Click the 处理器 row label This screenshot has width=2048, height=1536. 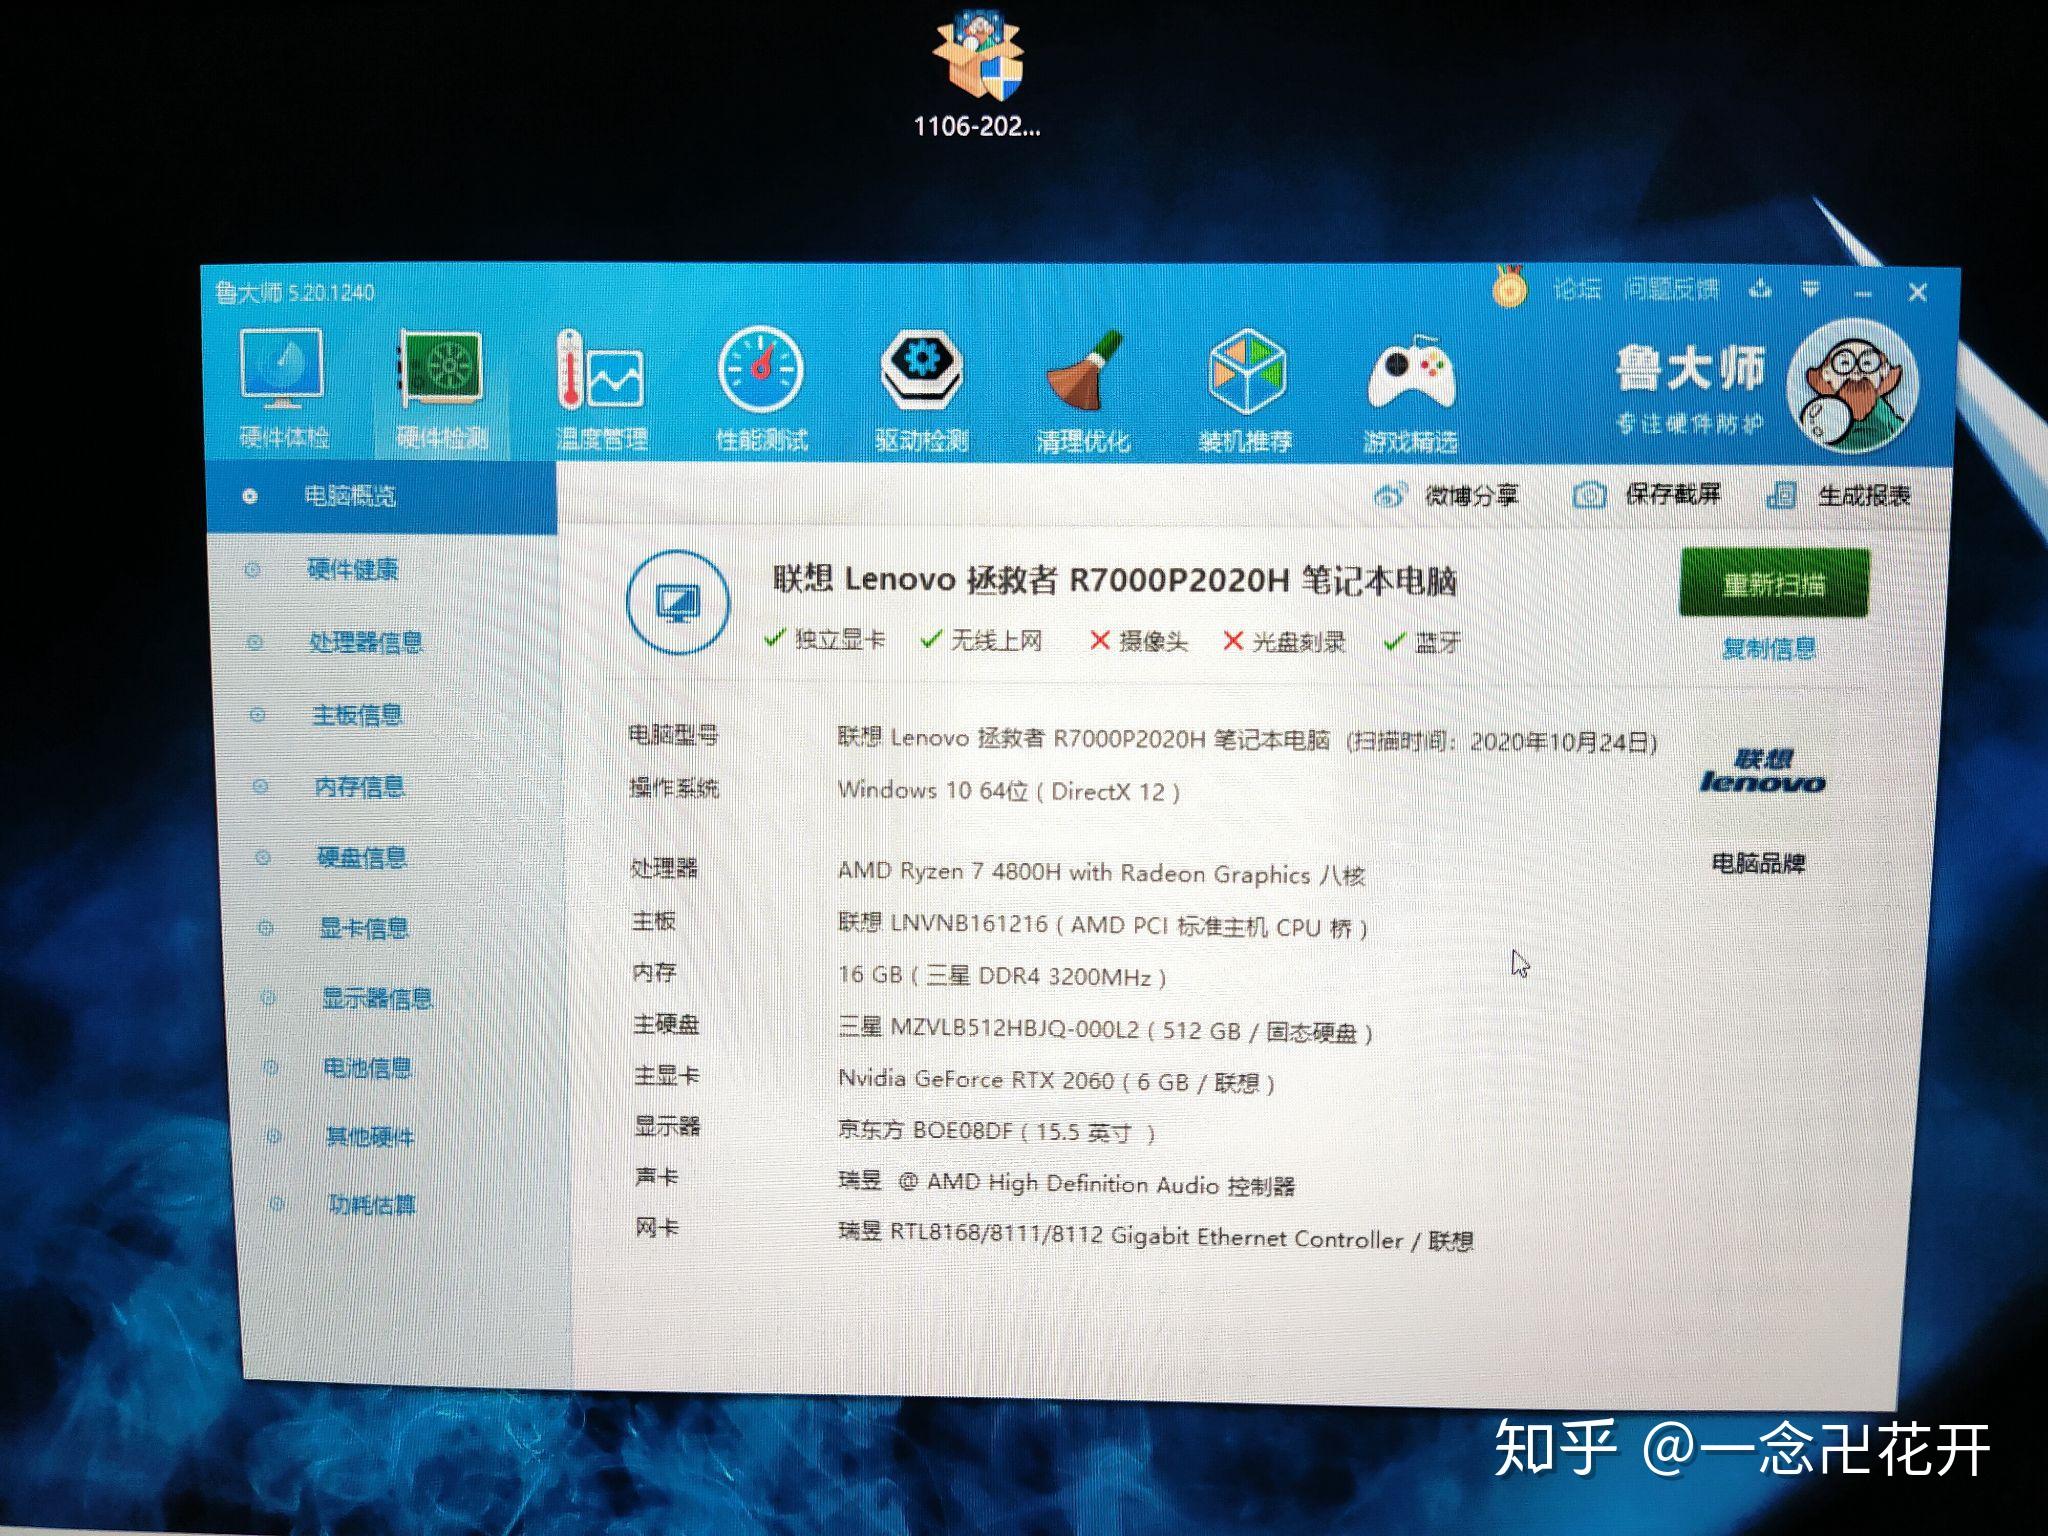coord(664,868)
